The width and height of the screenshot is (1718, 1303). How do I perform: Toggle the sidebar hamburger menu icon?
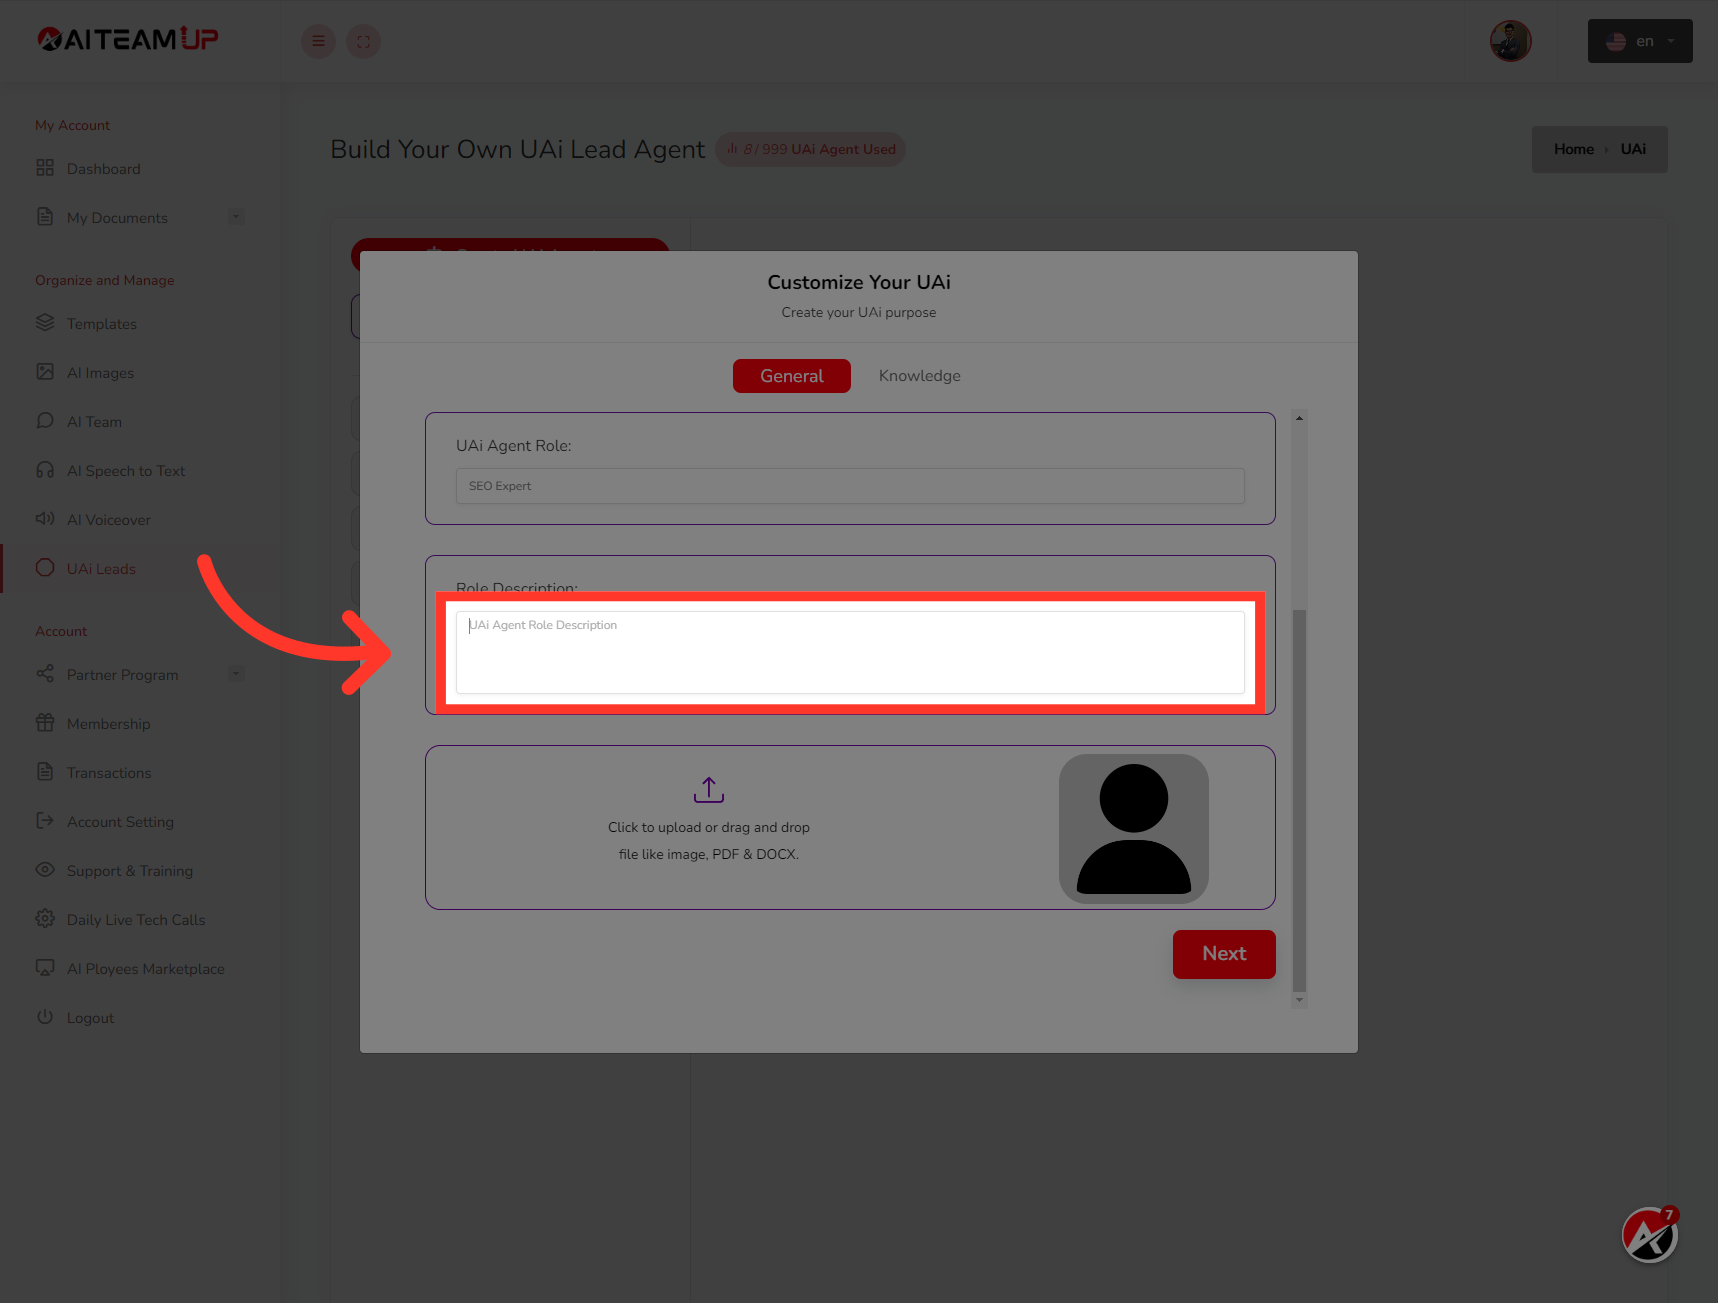pos(318,41)
